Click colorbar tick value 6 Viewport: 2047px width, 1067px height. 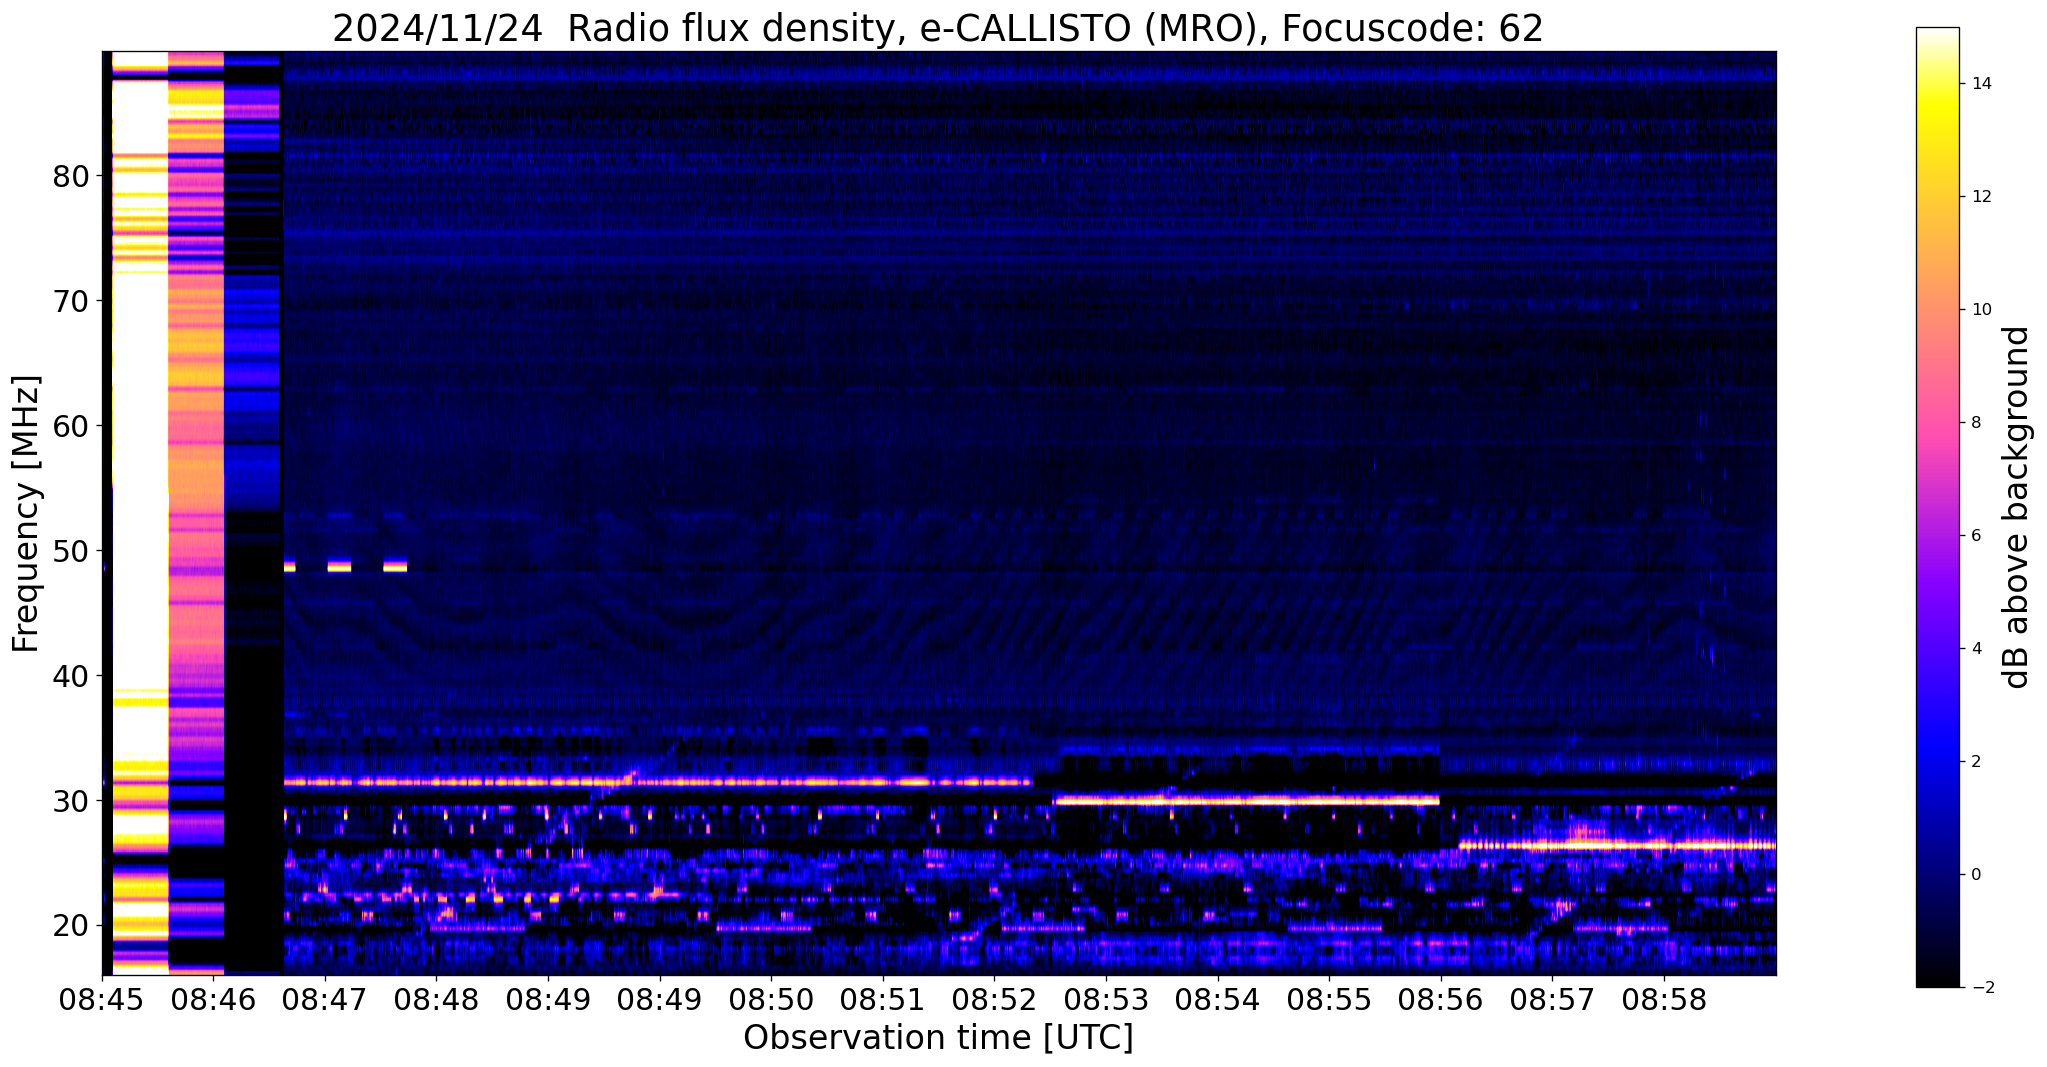click(x=1975, y=536)
